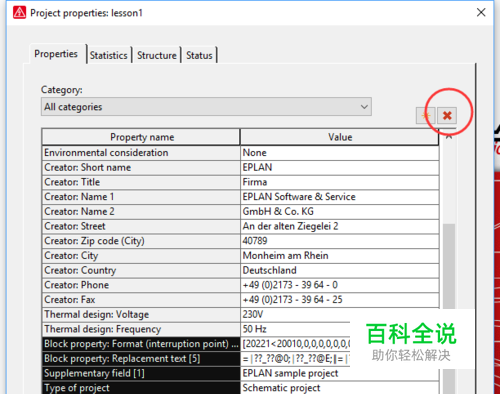
Task: Select the Creator: Phone property
Action: (x=141, y=285)
